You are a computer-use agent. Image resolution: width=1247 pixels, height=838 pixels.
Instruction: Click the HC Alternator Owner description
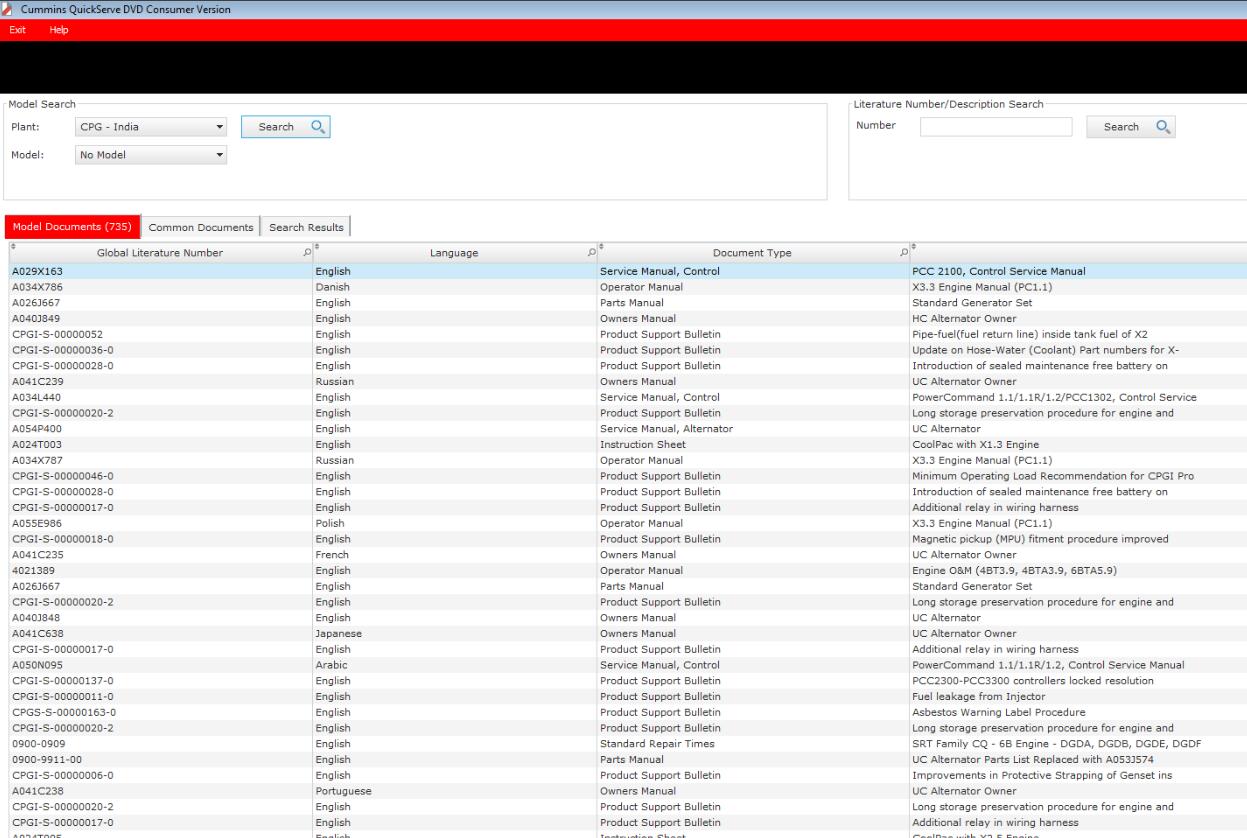point(964,319)
